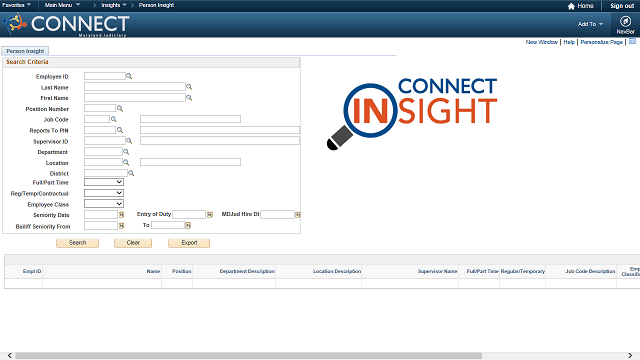Viewport: 640px width, 360px height.
Task: Focus the Seniority Date input field
Action: 101,214
